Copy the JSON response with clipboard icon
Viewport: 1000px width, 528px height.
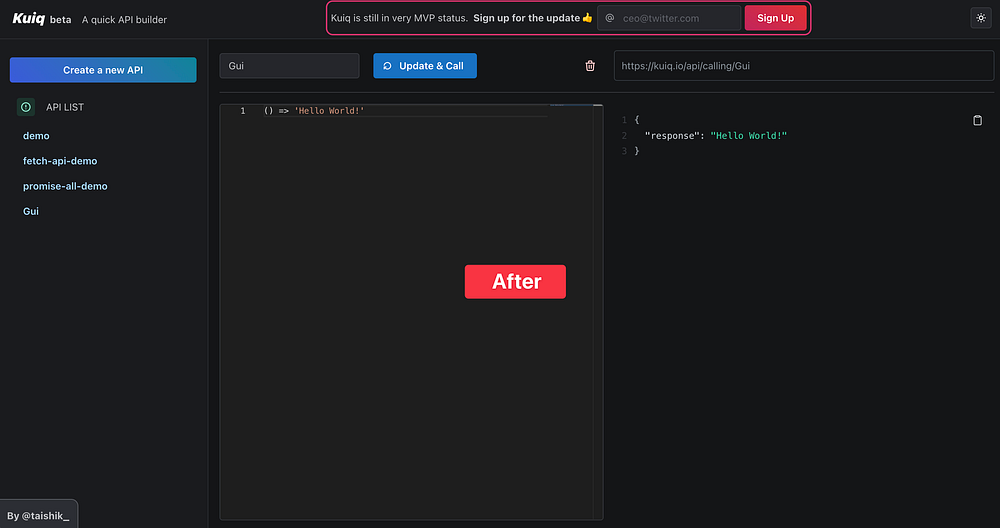977,121
